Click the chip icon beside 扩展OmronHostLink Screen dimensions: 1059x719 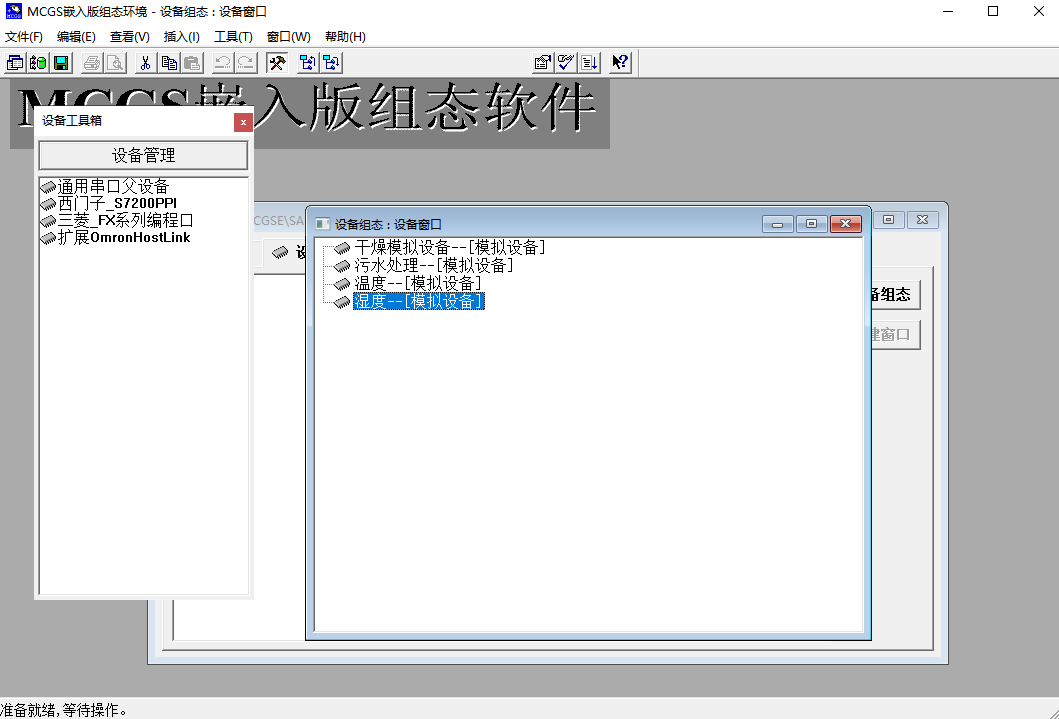(x=48, y=238)
